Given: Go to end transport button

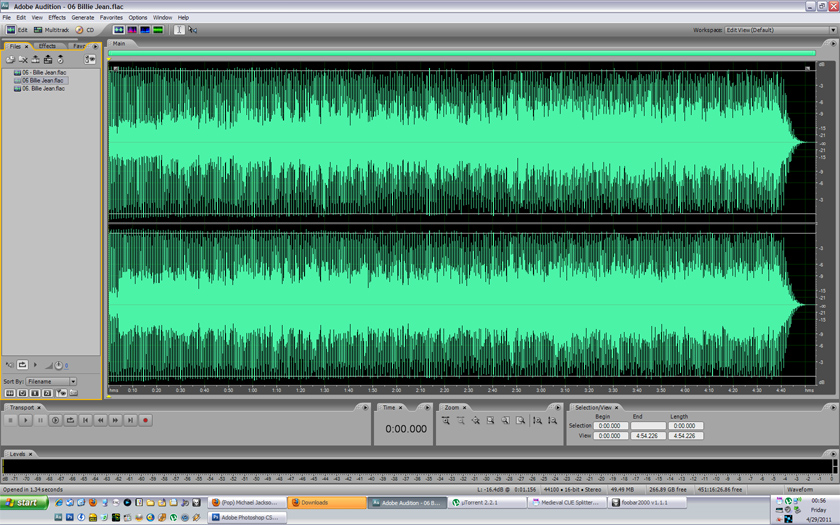Looking at the screenshot, I should click(x=130, y=421).
